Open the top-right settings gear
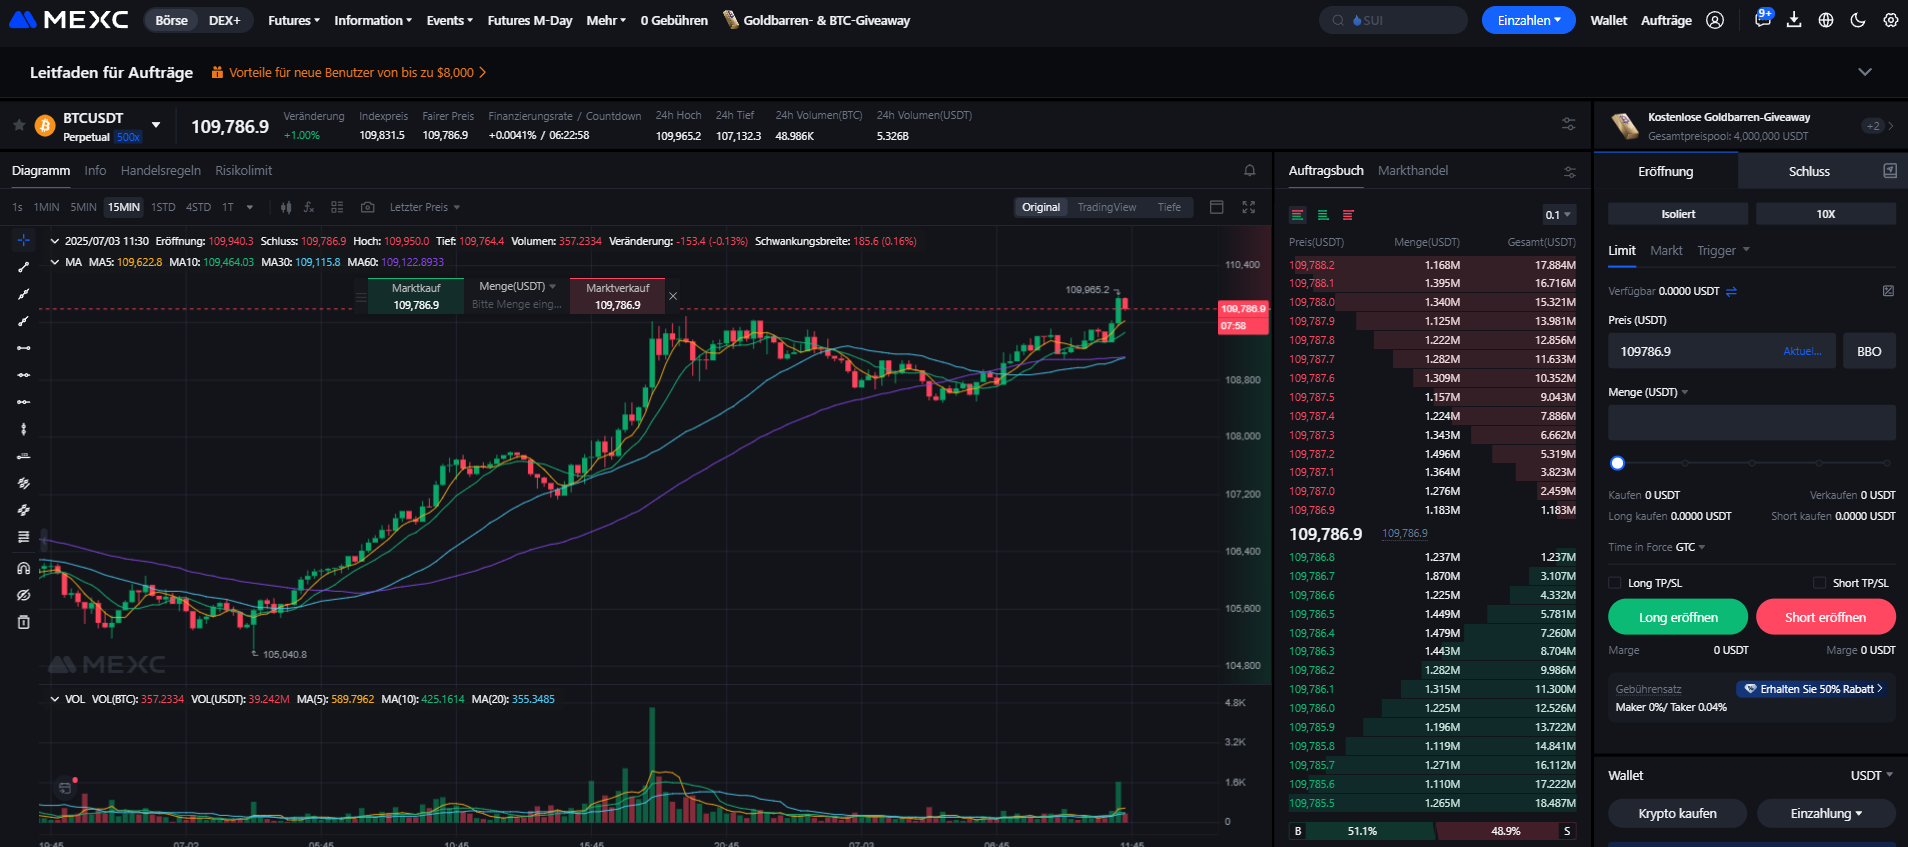Screen dimensions: 1908x847 [x=1890, y=20]
